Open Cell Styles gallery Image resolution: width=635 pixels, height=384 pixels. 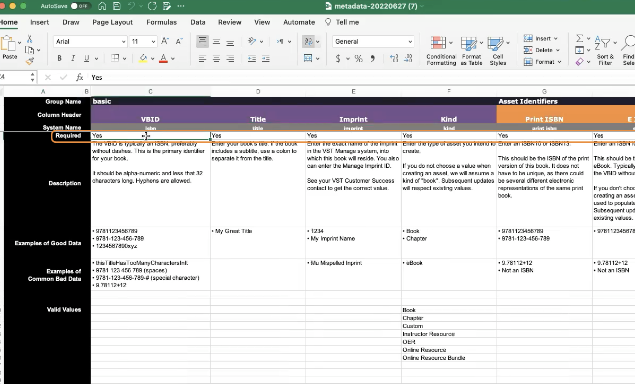pyautogui.click(x=498, y=50)
